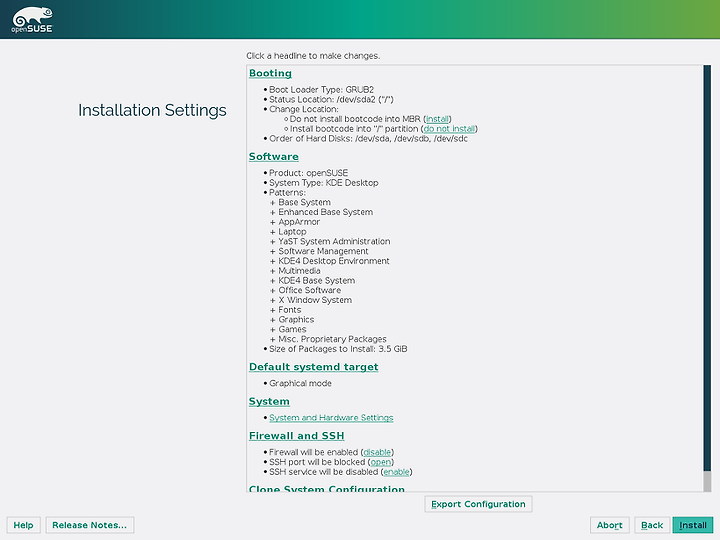Go Back to previous step
The width and height of the screenshot is (720, 540).
tap(652, 525)
